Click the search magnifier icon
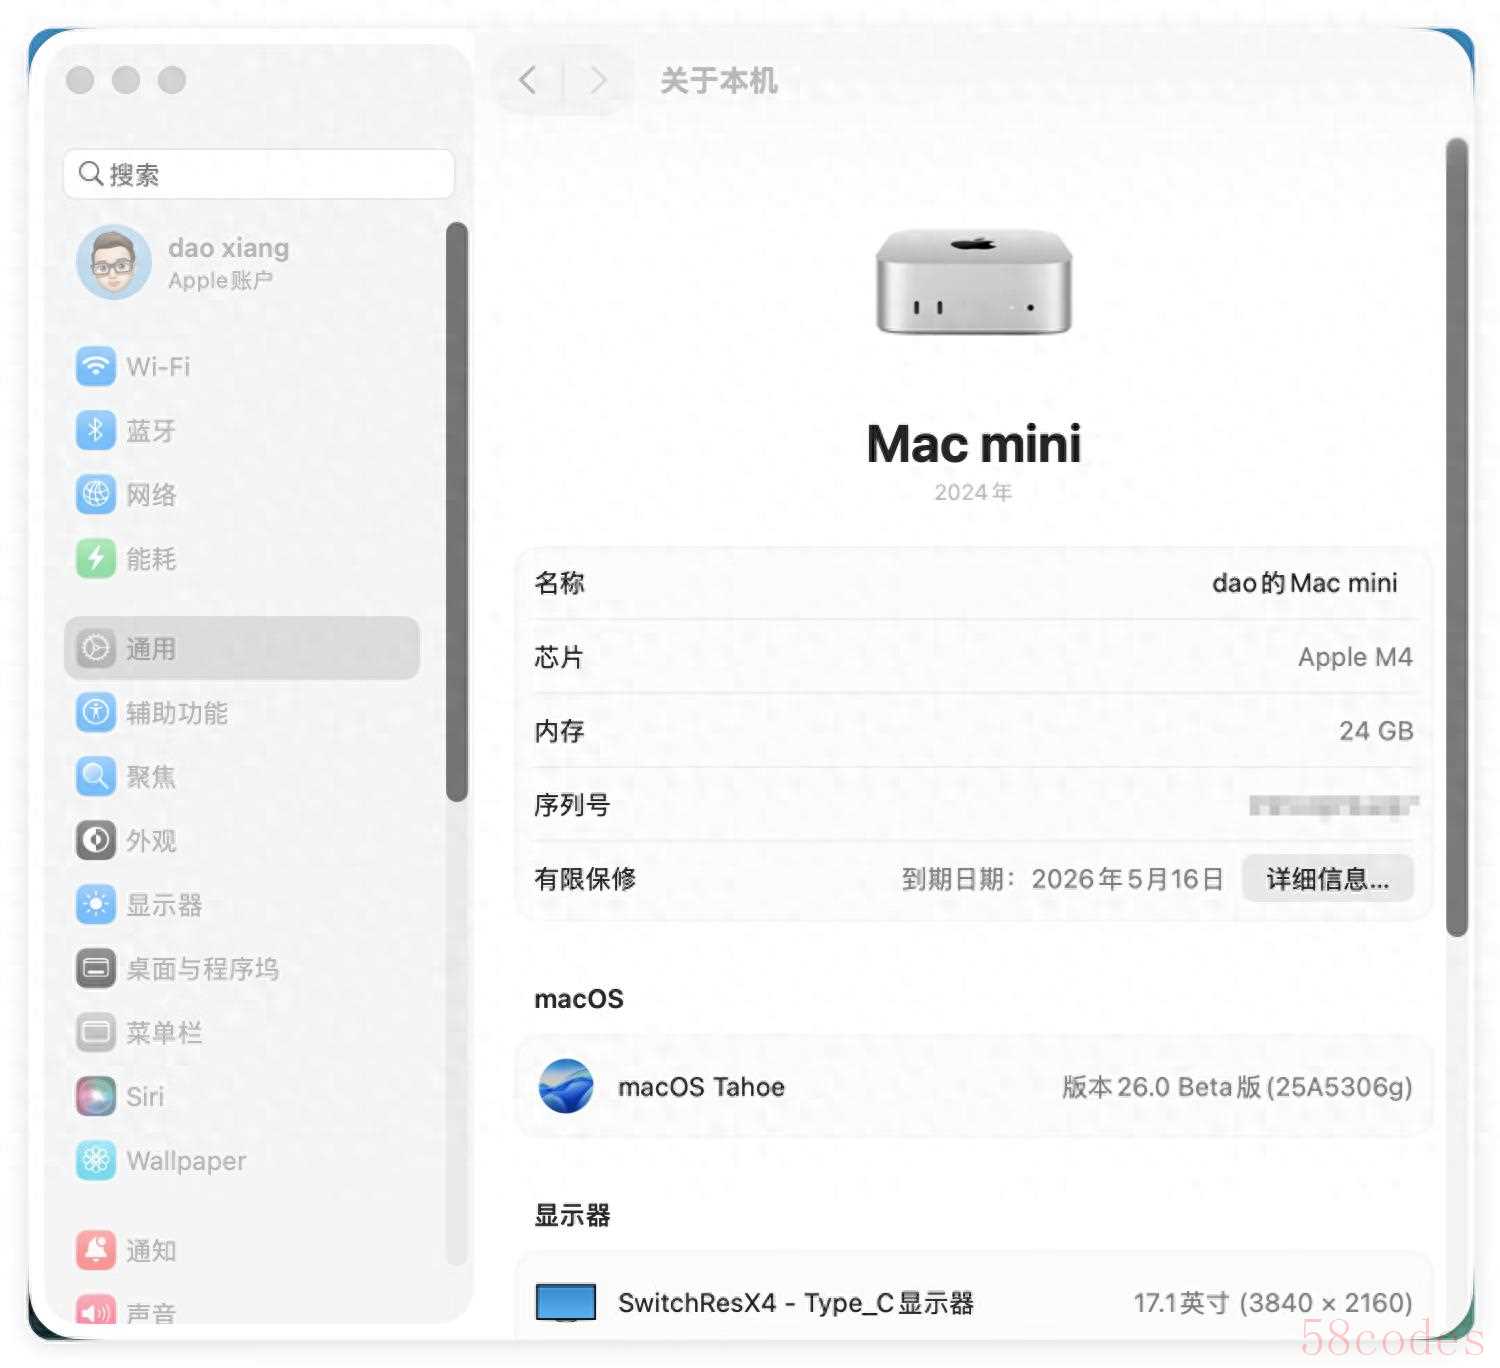The image size is (1500, 1368). [90, 174]
